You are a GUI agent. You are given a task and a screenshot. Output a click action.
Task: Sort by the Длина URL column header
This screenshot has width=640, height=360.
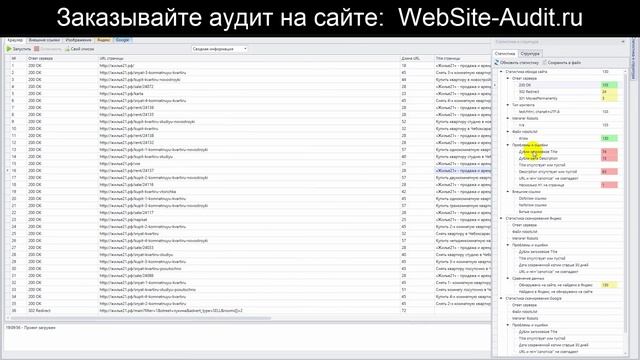click(x=417, y=58)
